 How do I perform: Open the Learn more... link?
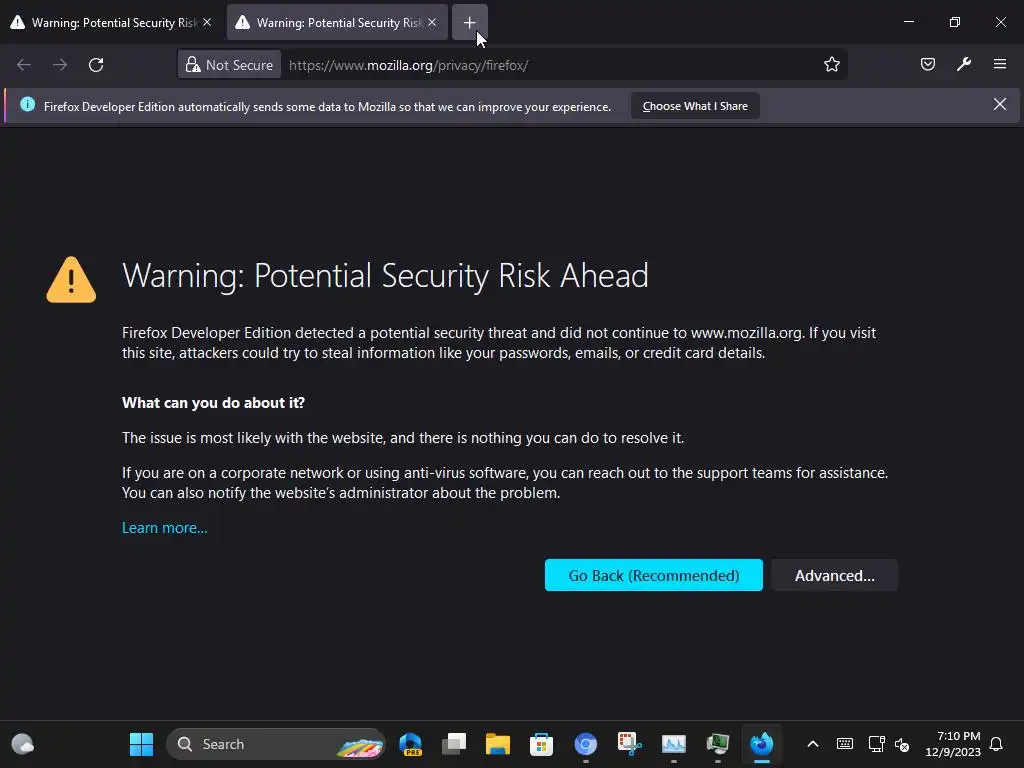[x=165, y=528]
